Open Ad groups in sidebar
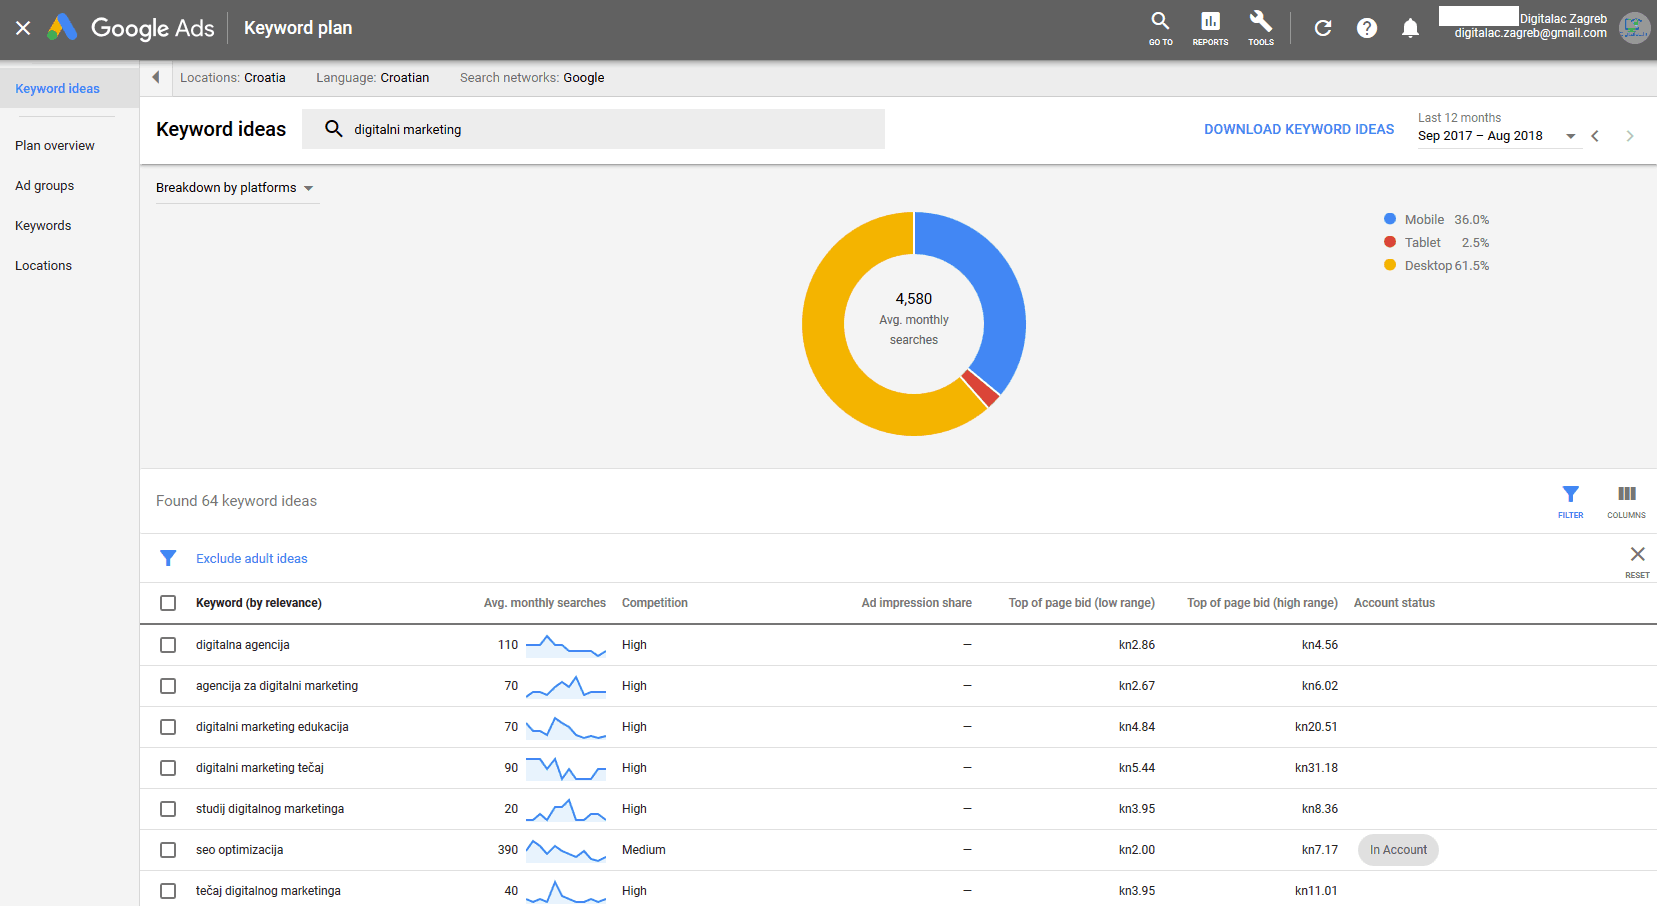Viewport: 1657px width, 906px height. [45, 186]
